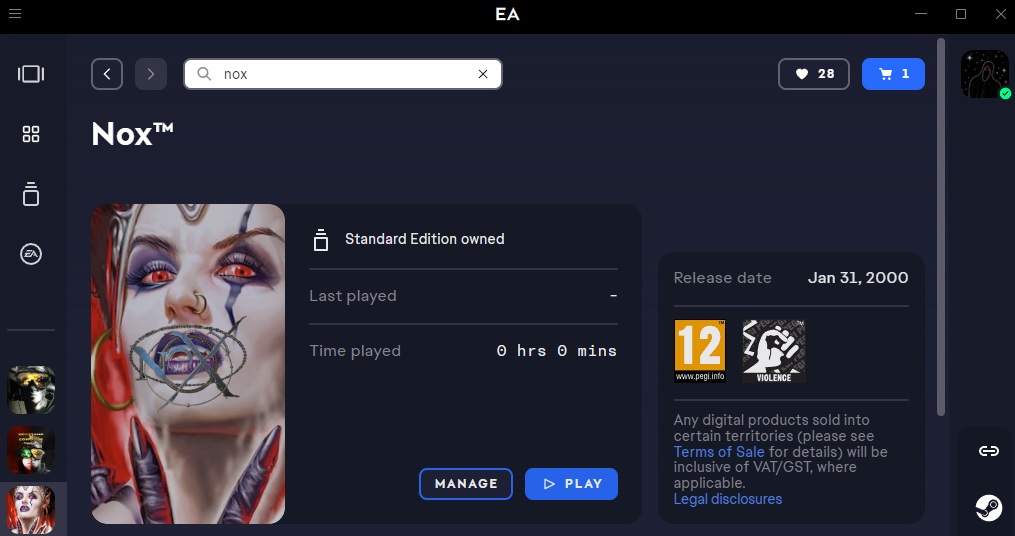Maximize the EA app window
Viewport: 1015px width, 536px height.
point(961,14)
